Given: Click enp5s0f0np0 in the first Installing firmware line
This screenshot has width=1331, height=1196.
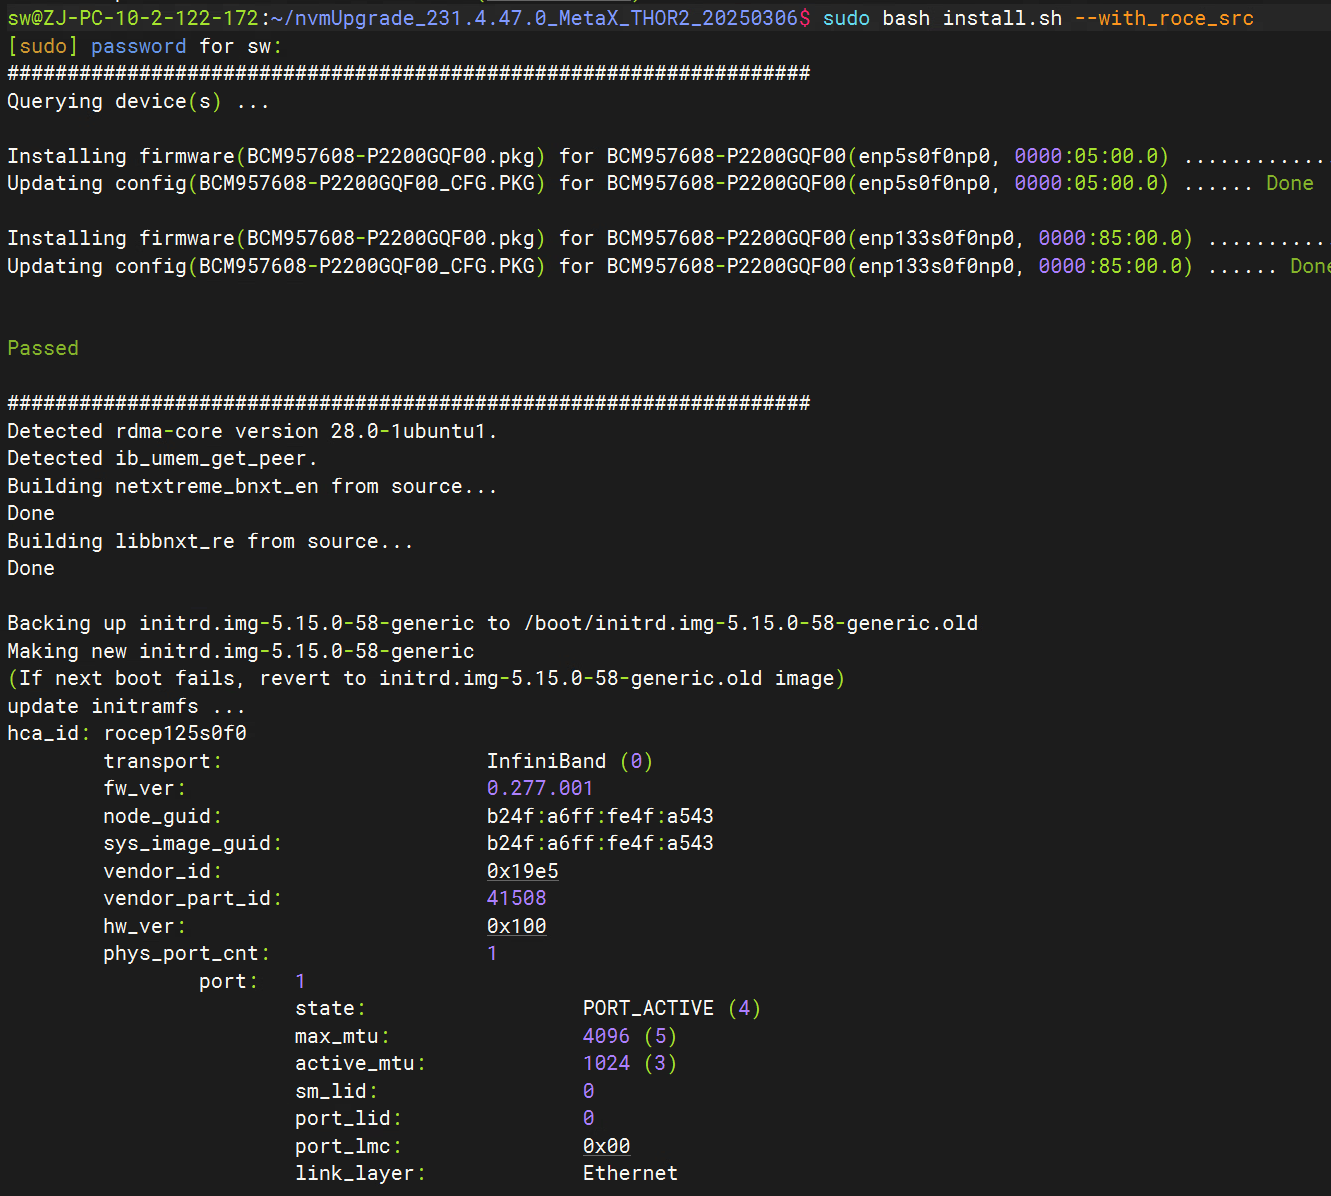Looking at the screenshot, I should point(925,156).
